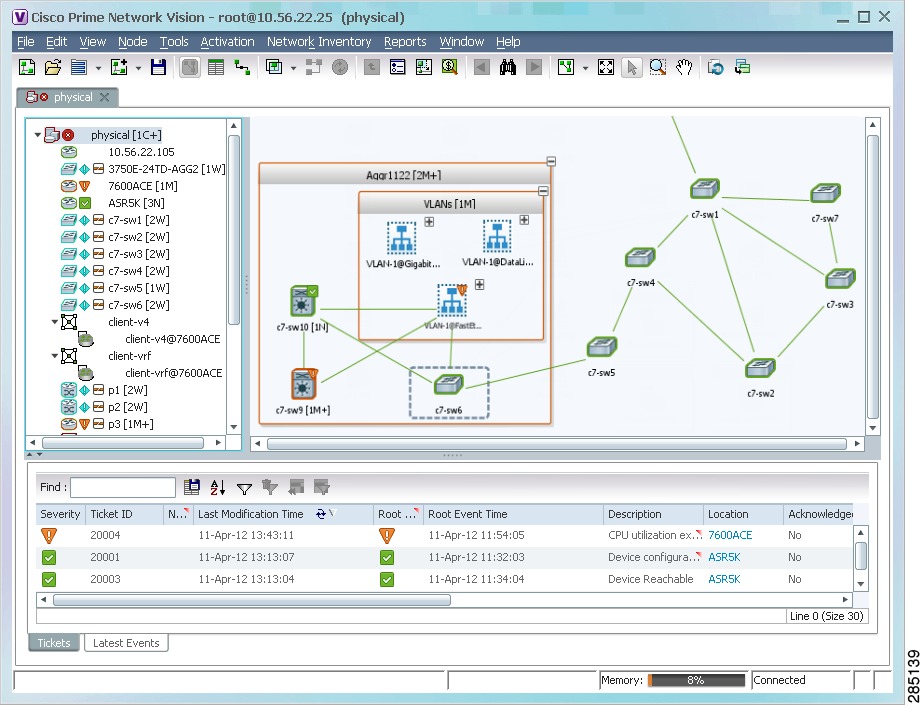Click the stacked-windows toolbar icon
Viewport: 923px width, 705px height.
(x=742, y=67)
